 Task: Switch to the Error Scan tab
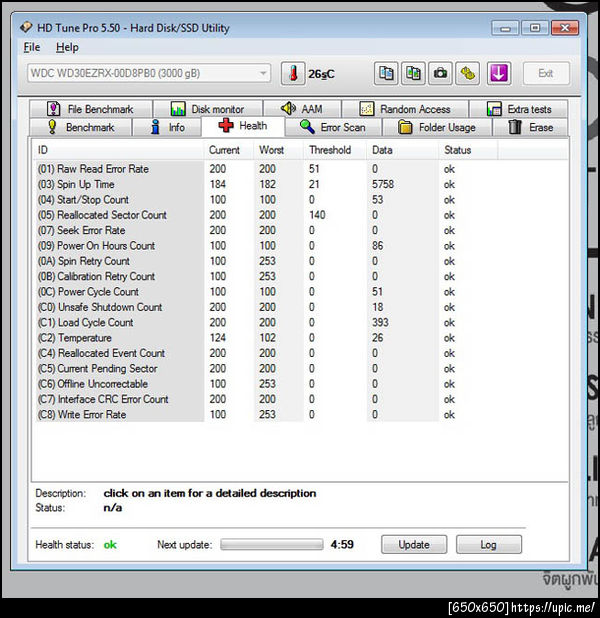tap(333, 127)
